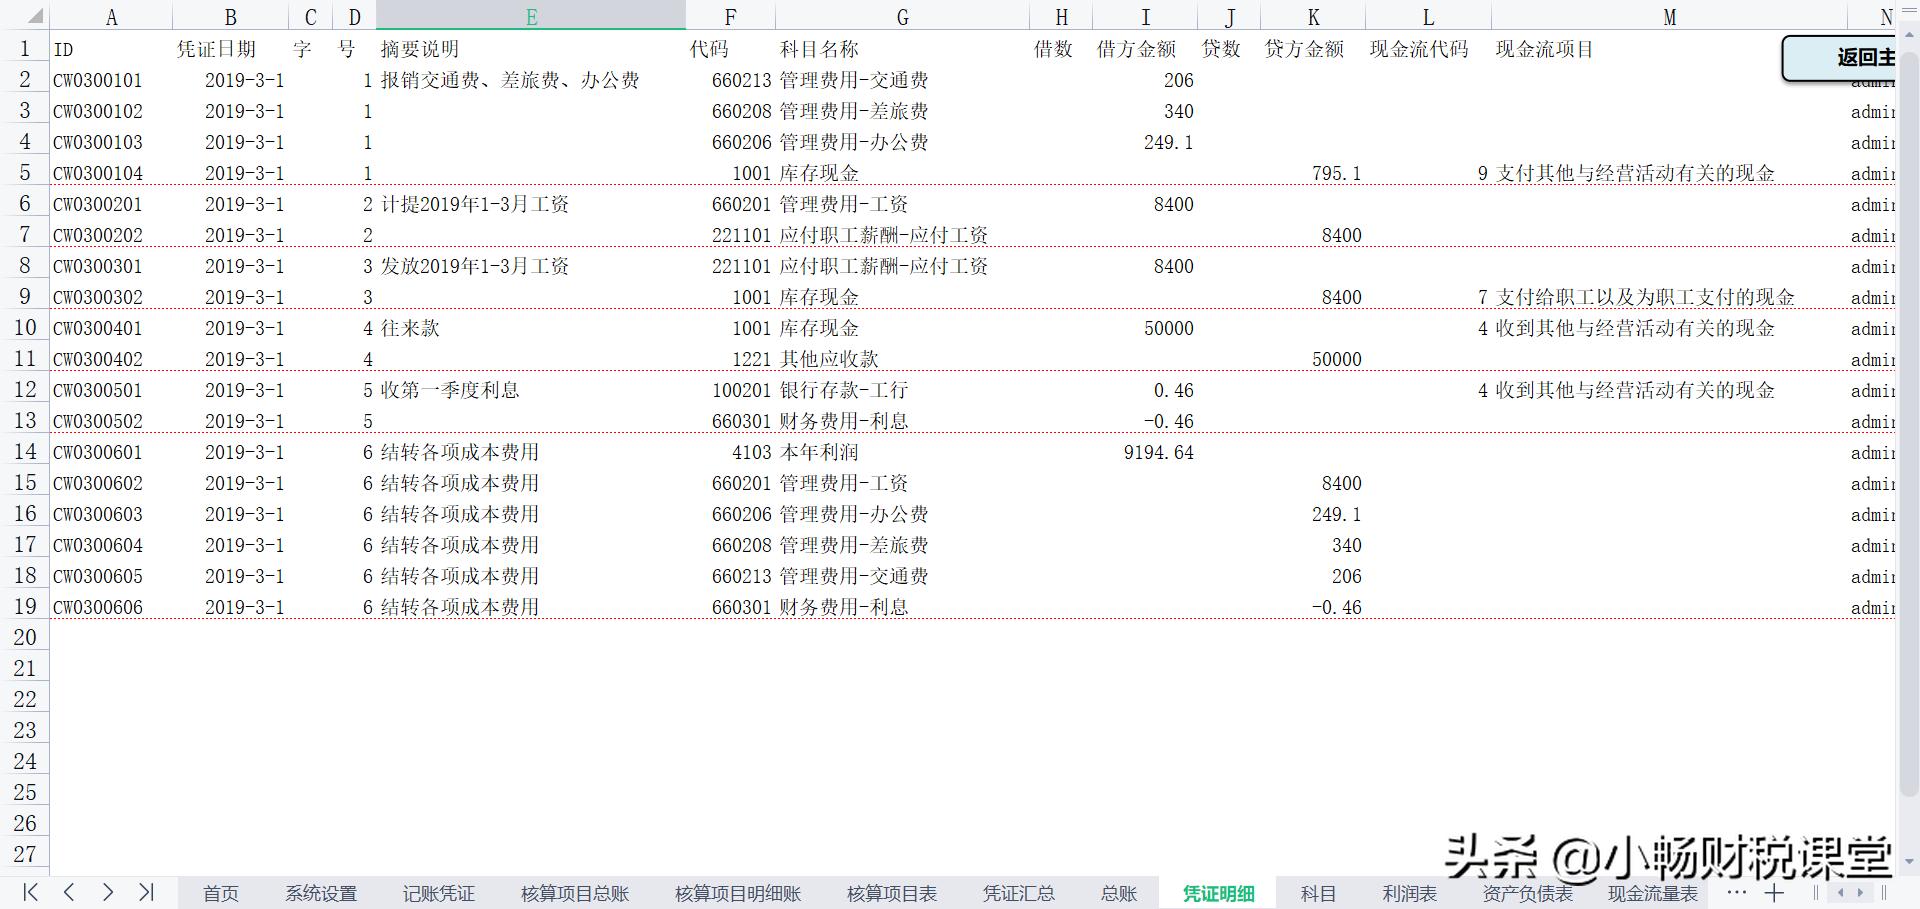Switch to the 核算项目总账 sheet tab
This screenshot has height=909, width=1920.
coord(575,893)
